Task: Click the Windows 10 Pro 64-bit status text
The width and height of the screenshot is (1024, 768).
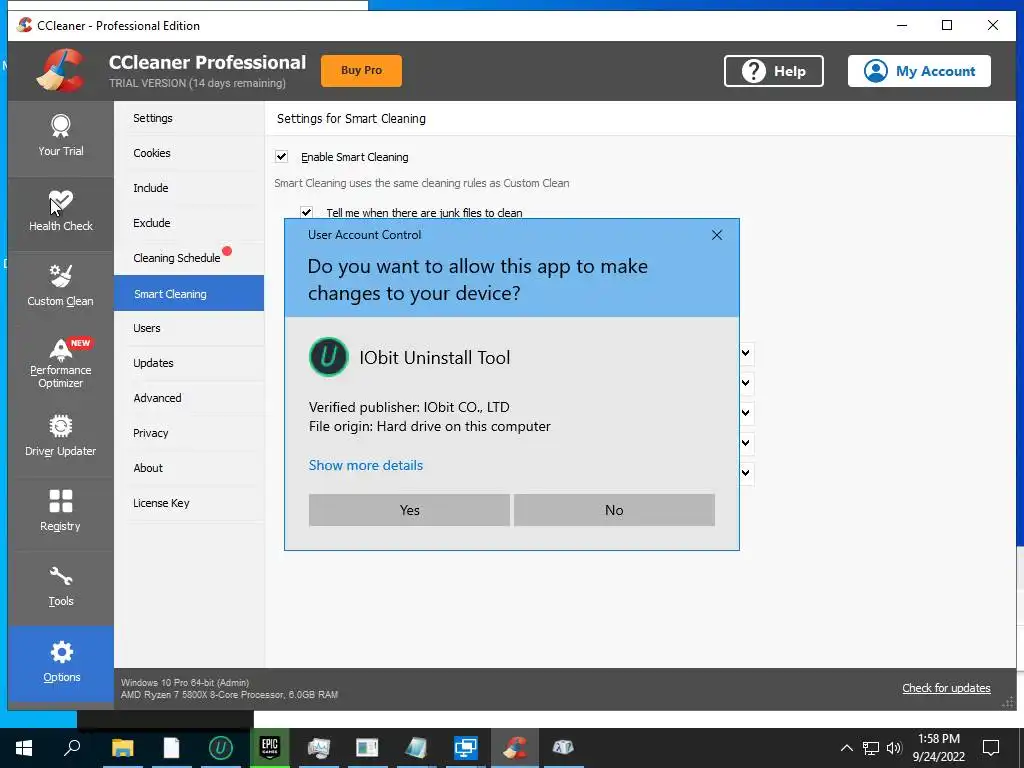Action: tap(185, 682)
